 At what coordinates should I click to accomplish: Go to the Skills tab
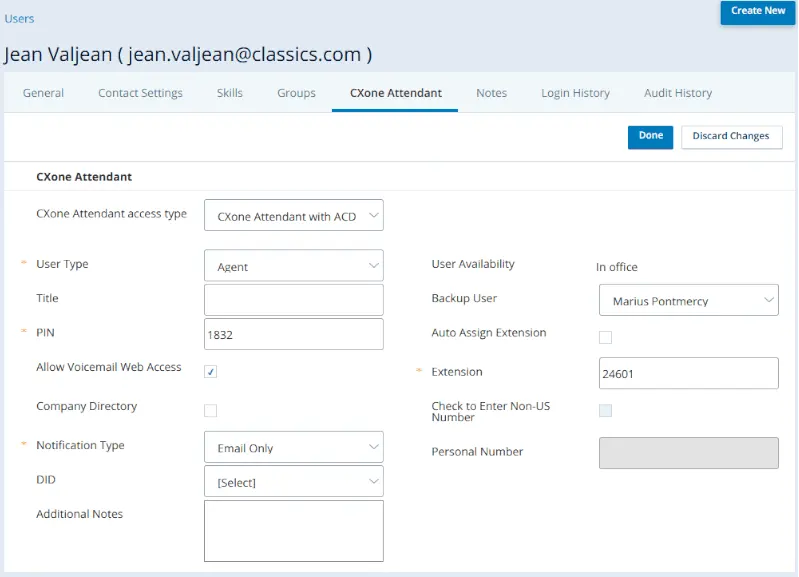pos(230,93)
